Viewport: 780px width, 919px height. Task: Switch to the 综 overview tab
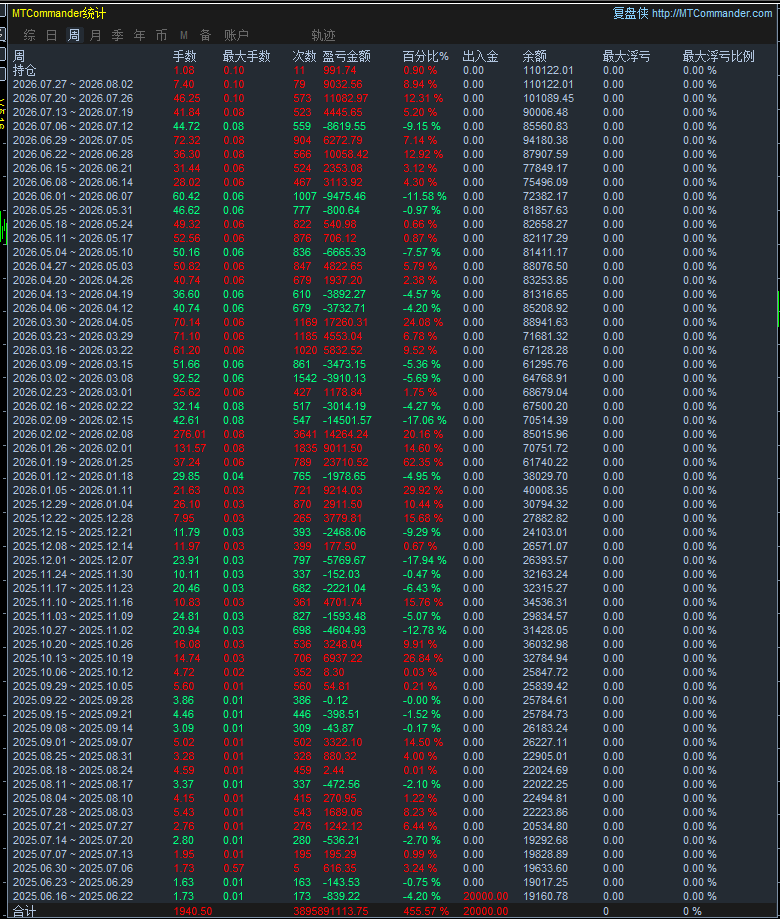(x=29, y=35)
